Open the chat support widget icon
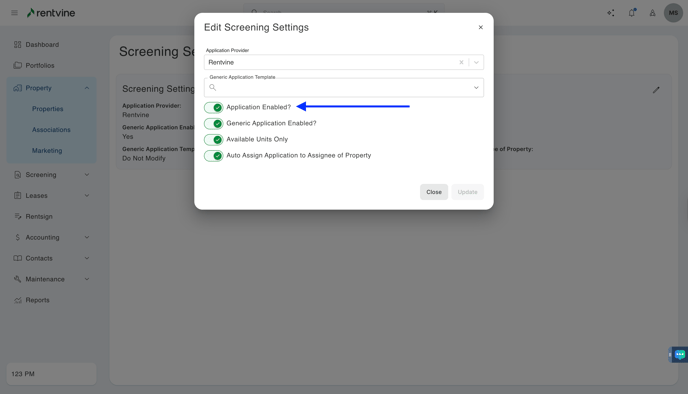The height and width of the screenshot is (394, 688). (x=679, y=355)
